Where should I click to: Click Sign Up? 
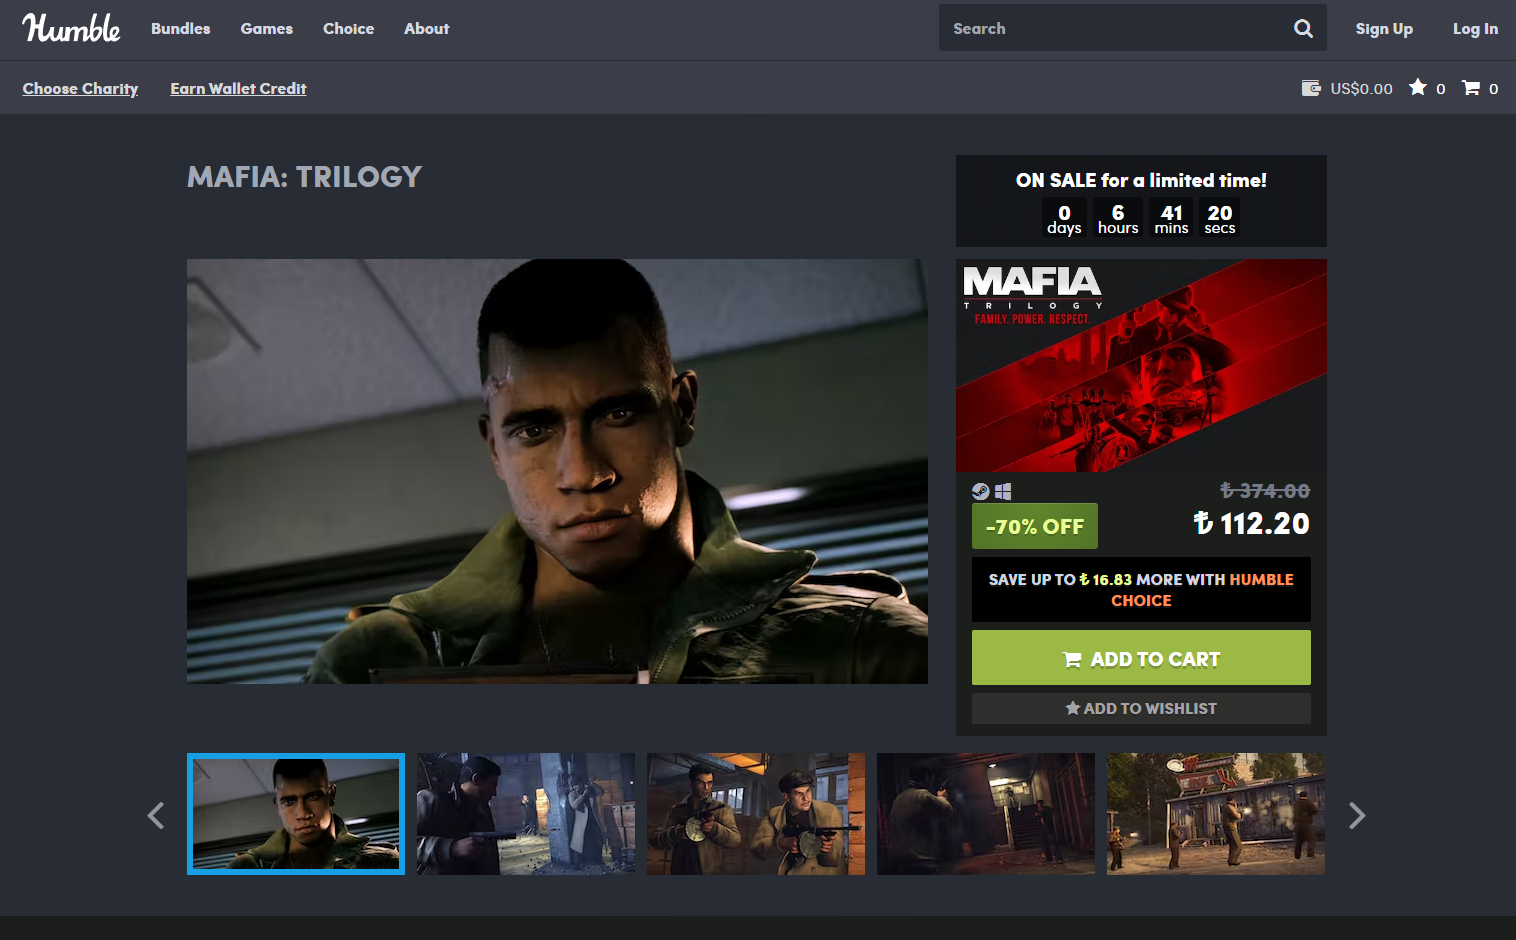[1384, 29]
